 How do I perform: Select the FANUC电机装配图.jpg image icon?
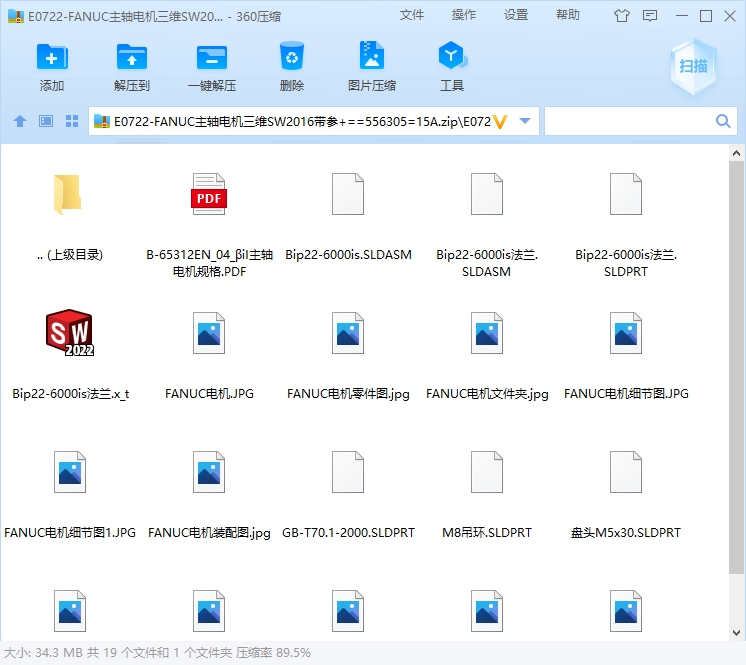(x=209, y=472)
